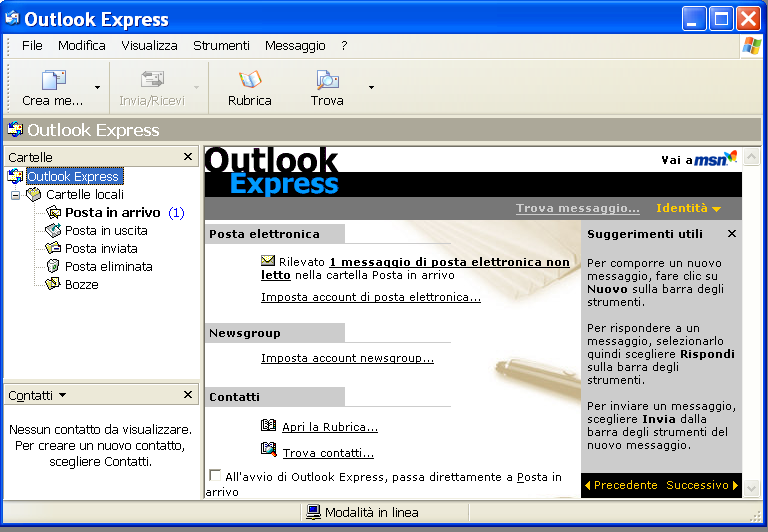
Task: Click the (1) unread count beside Posta in arrivo
Action: tap(176, 213)
